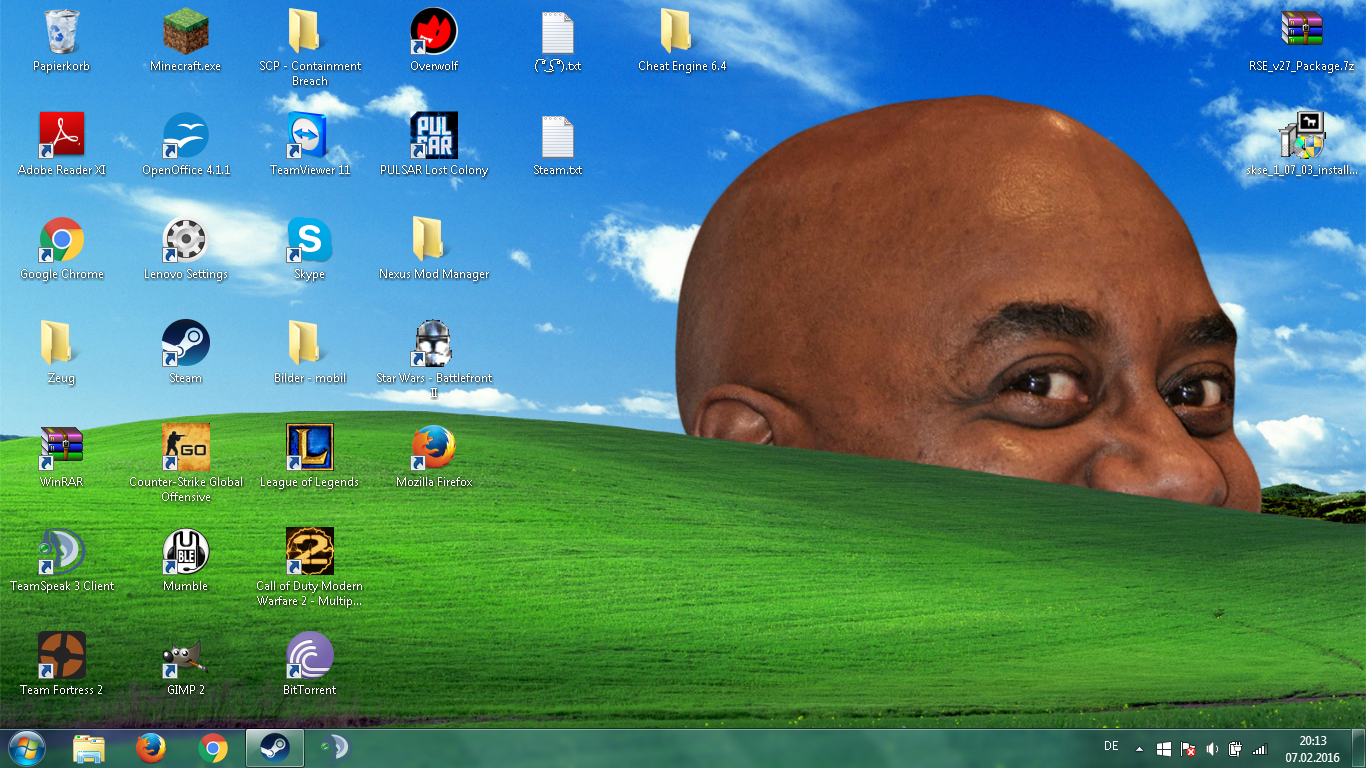Open the Steam.txt text file
The image size is (1366, 768).
coord(557,140)
